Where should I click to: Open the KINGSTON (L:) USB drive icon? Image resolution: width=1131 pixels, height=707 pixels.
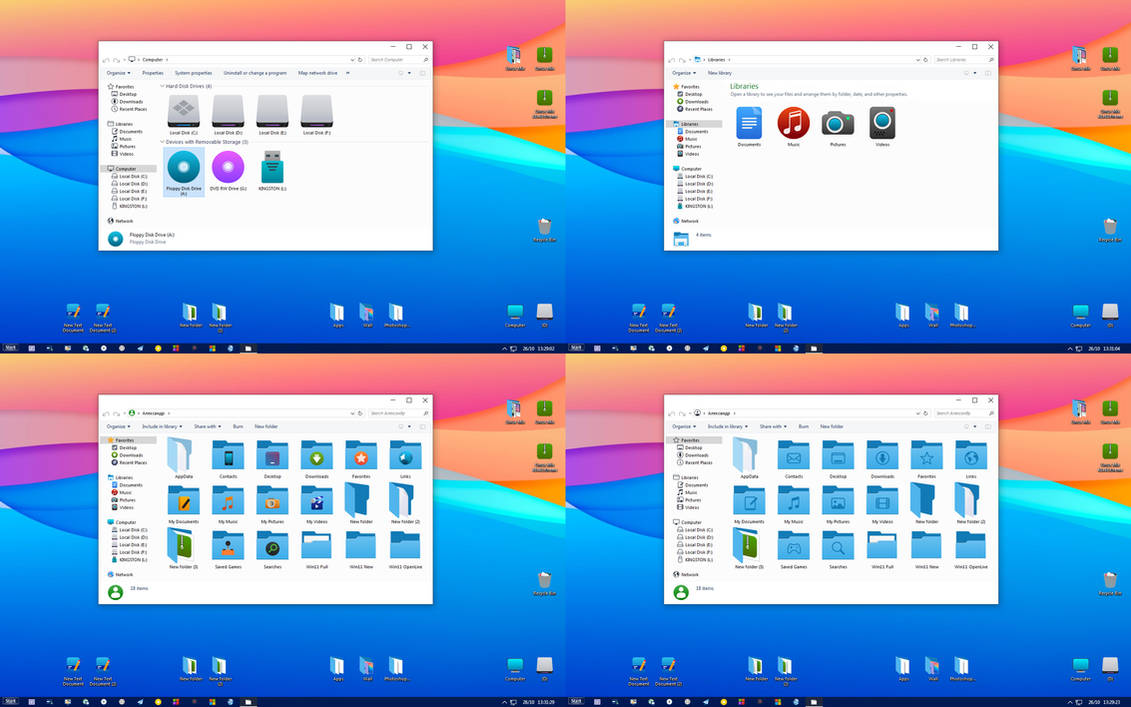272,168
